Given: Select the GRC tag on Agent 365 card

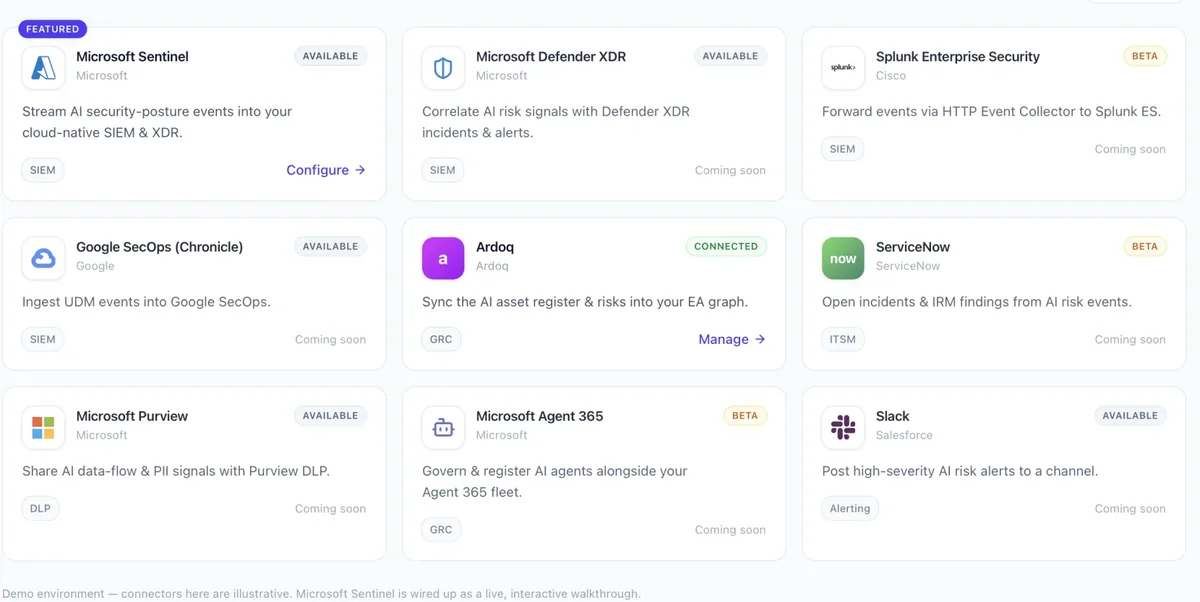Looking at the screenshot, I should click(441, 530).
